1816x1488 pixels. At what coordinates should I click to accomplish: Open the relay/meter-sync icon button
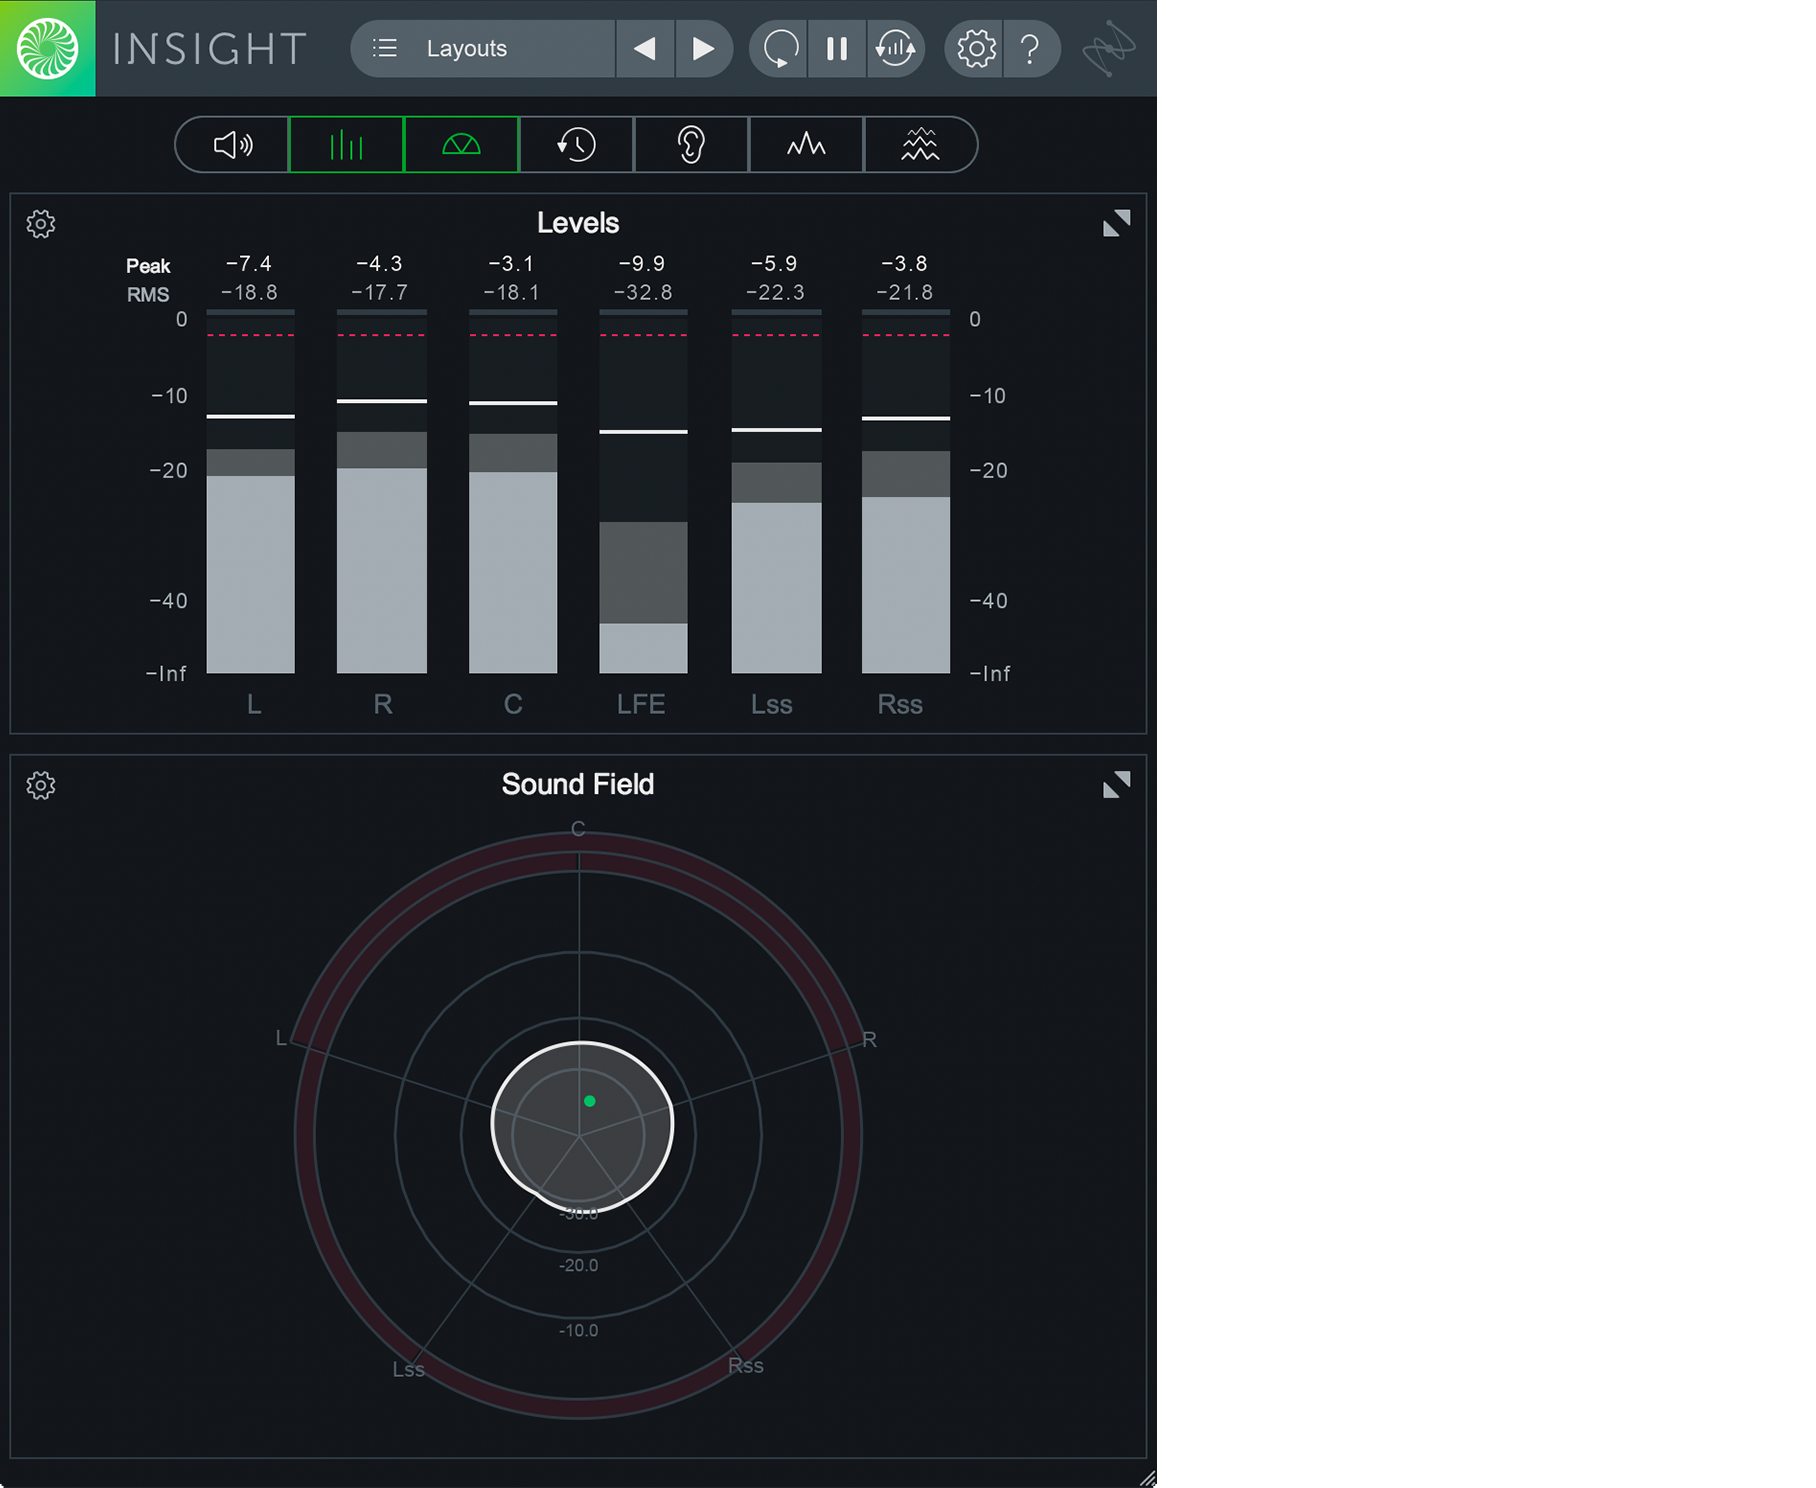click(x=895, y=48)
